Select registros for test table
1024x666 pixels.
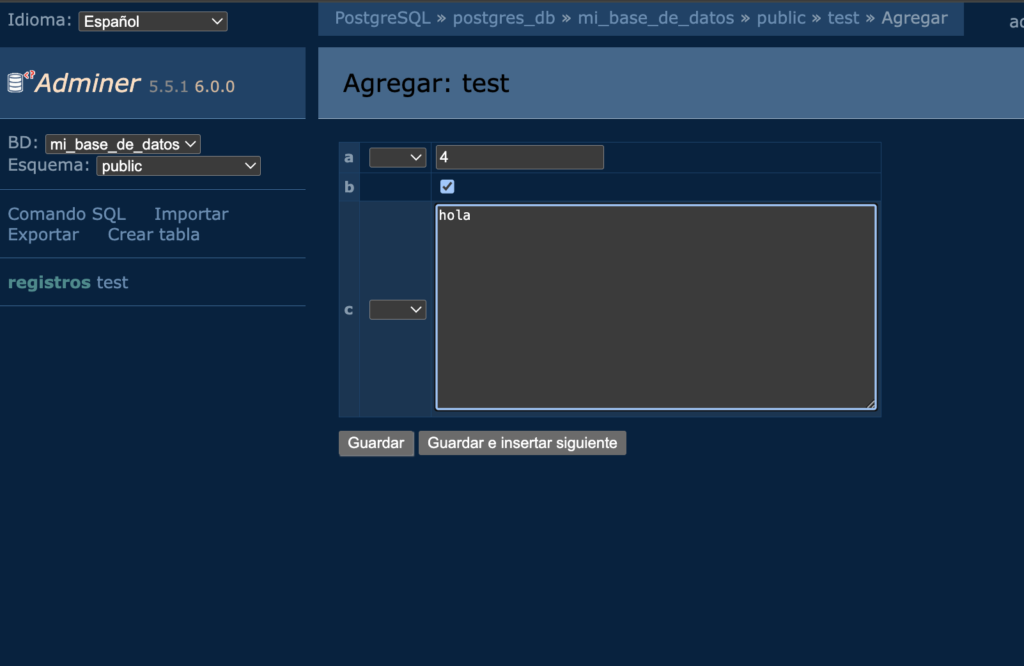[49, 283]
